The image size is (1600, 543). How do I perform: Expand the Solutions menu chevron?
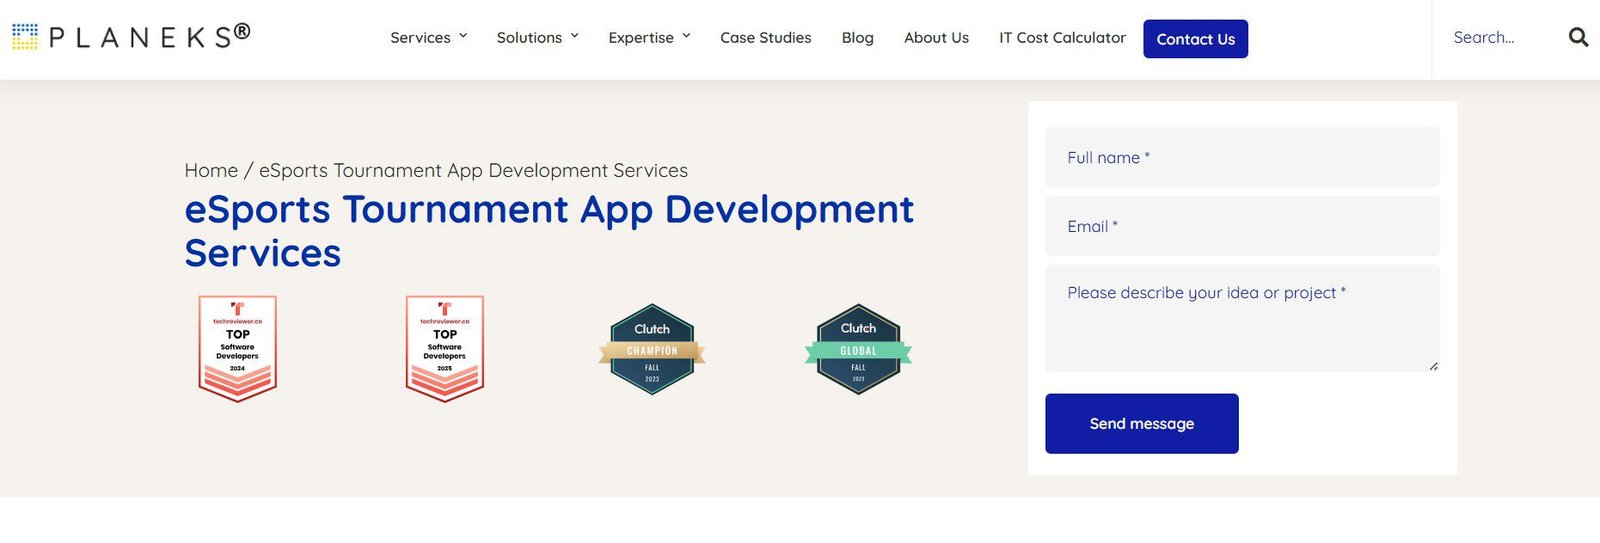(x=575, y=36)
